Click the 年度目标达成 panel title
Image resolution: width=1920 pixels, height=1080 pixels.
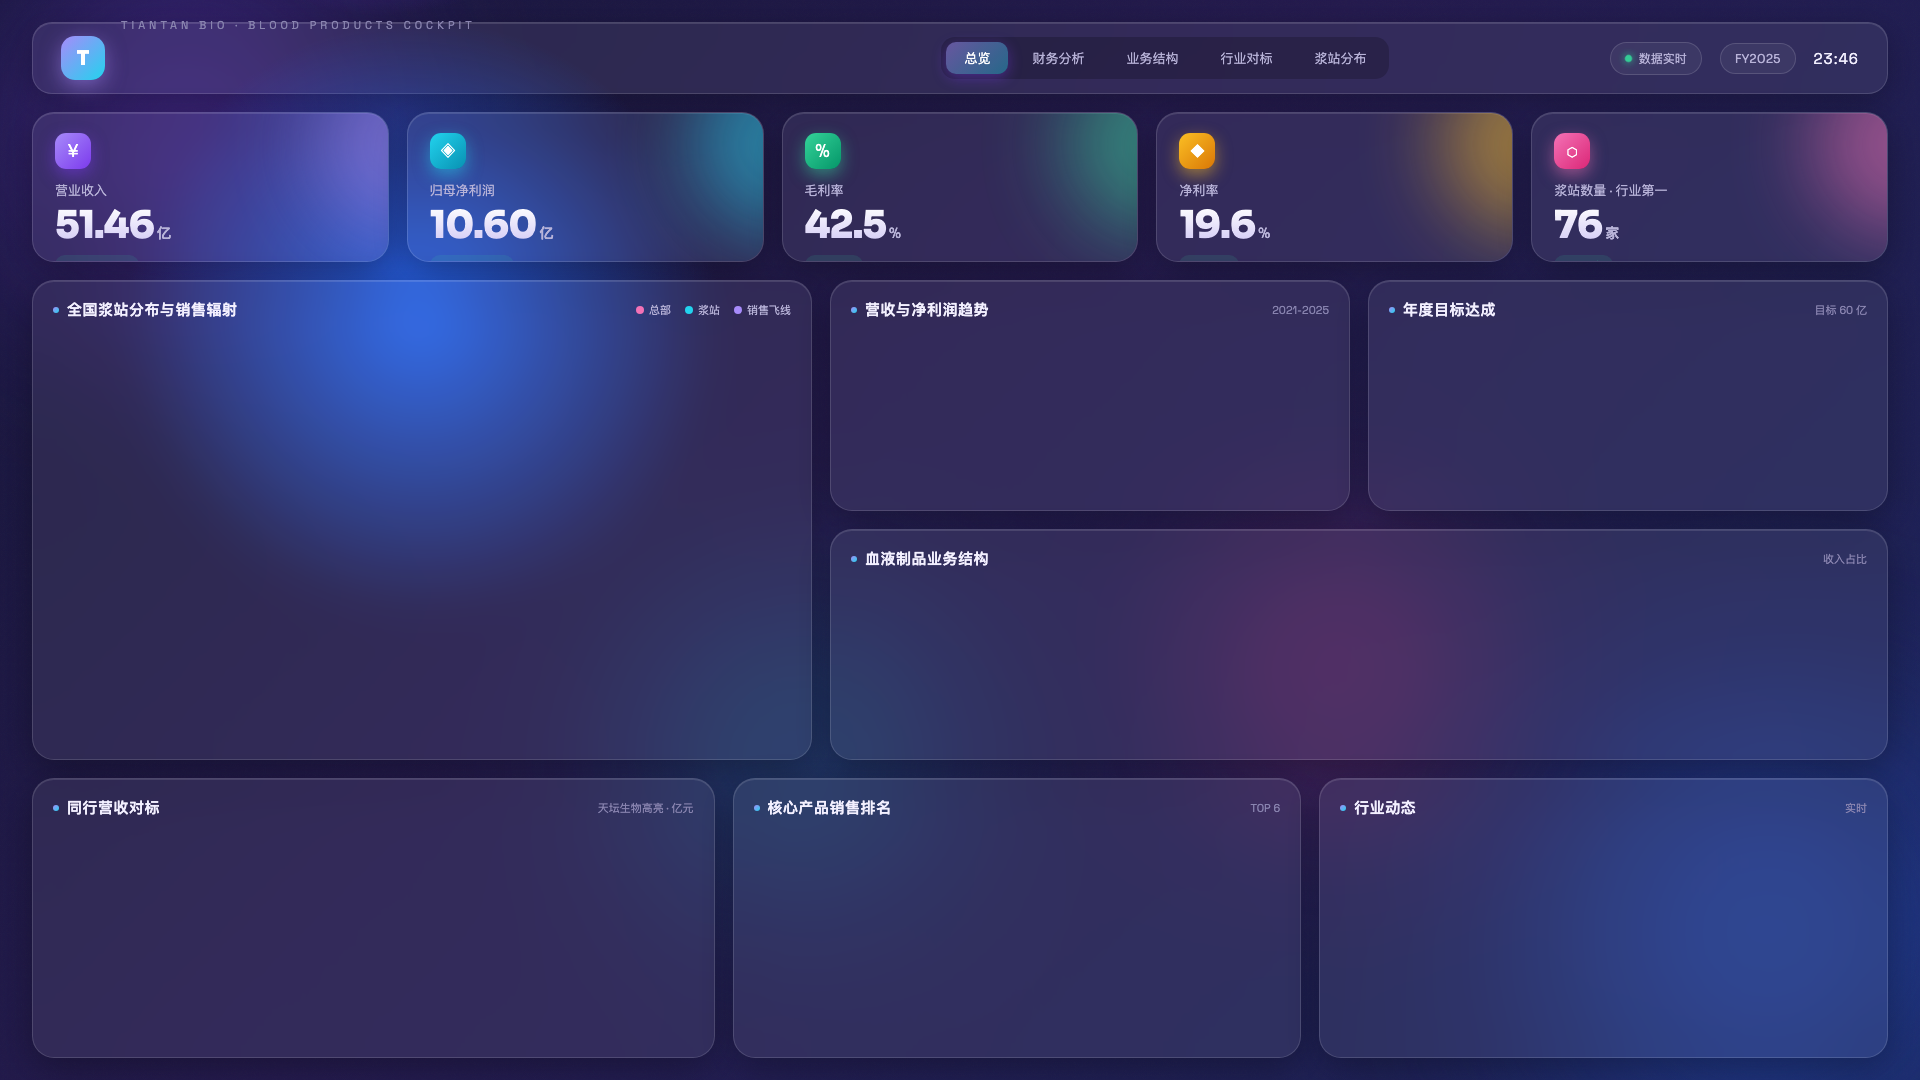1449,310
